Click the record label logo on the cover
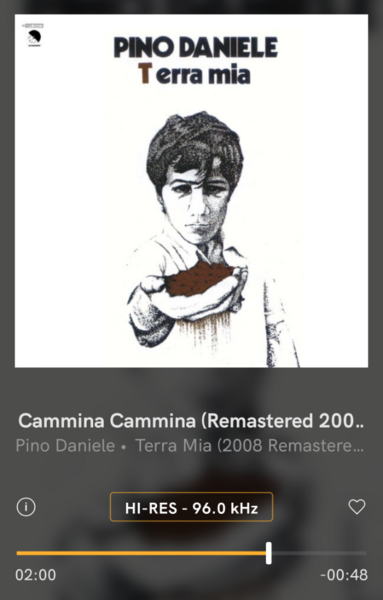 (34, 35)
